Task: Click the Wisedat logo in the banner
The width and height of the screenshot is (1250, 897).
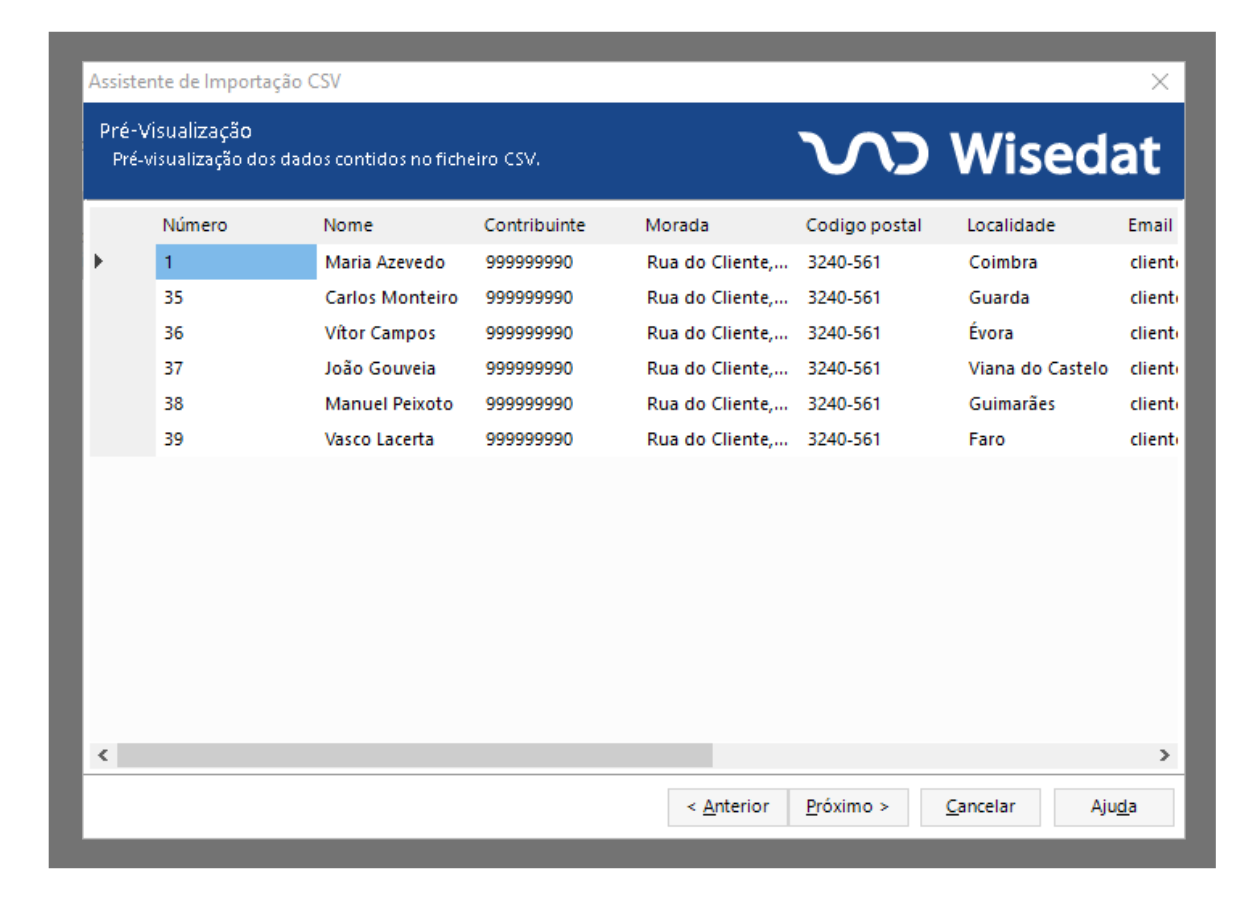Action: 979,153
